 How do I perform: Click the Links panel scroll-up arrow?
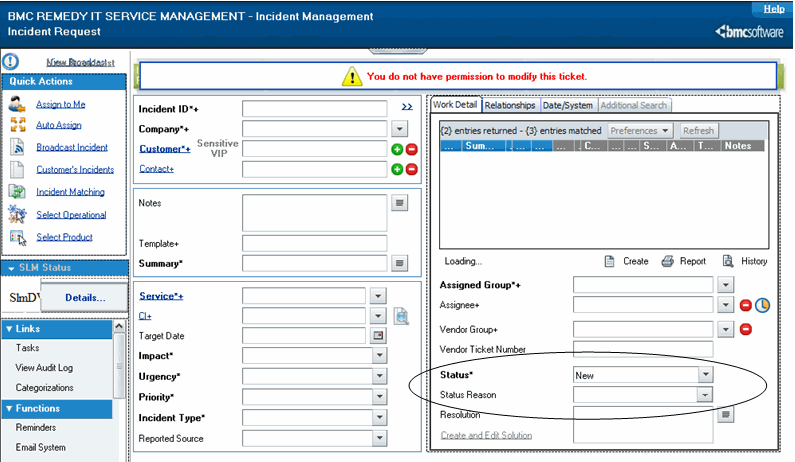[x=119, y=326]
